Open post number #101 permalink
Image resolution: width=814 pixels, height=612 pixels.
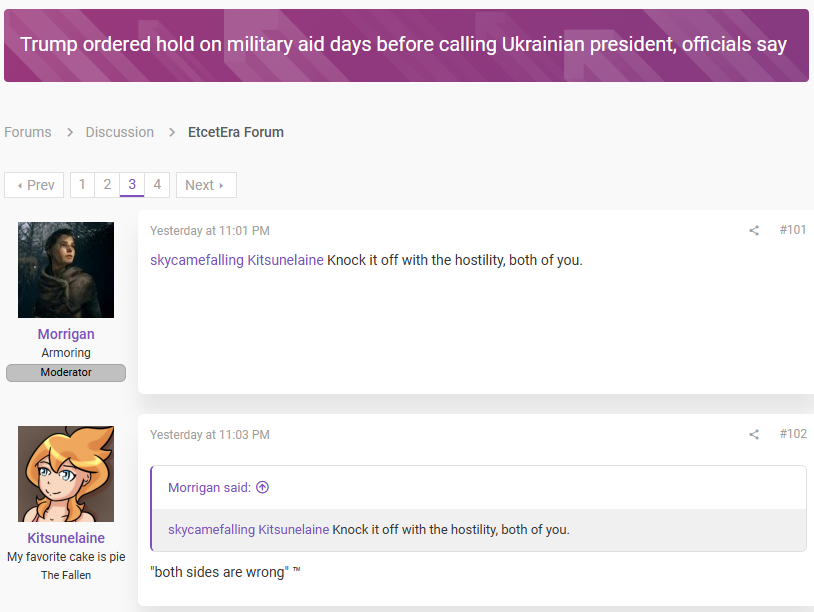(793, 229)
